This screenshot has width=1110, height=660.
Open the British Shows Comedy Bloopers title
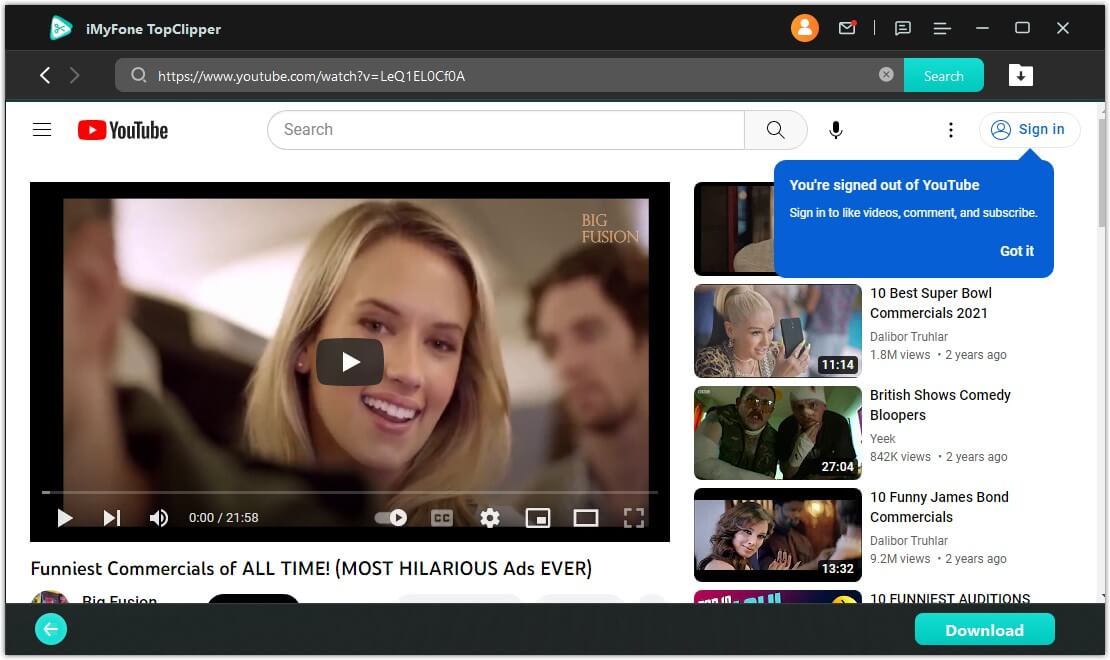[939, 405]
